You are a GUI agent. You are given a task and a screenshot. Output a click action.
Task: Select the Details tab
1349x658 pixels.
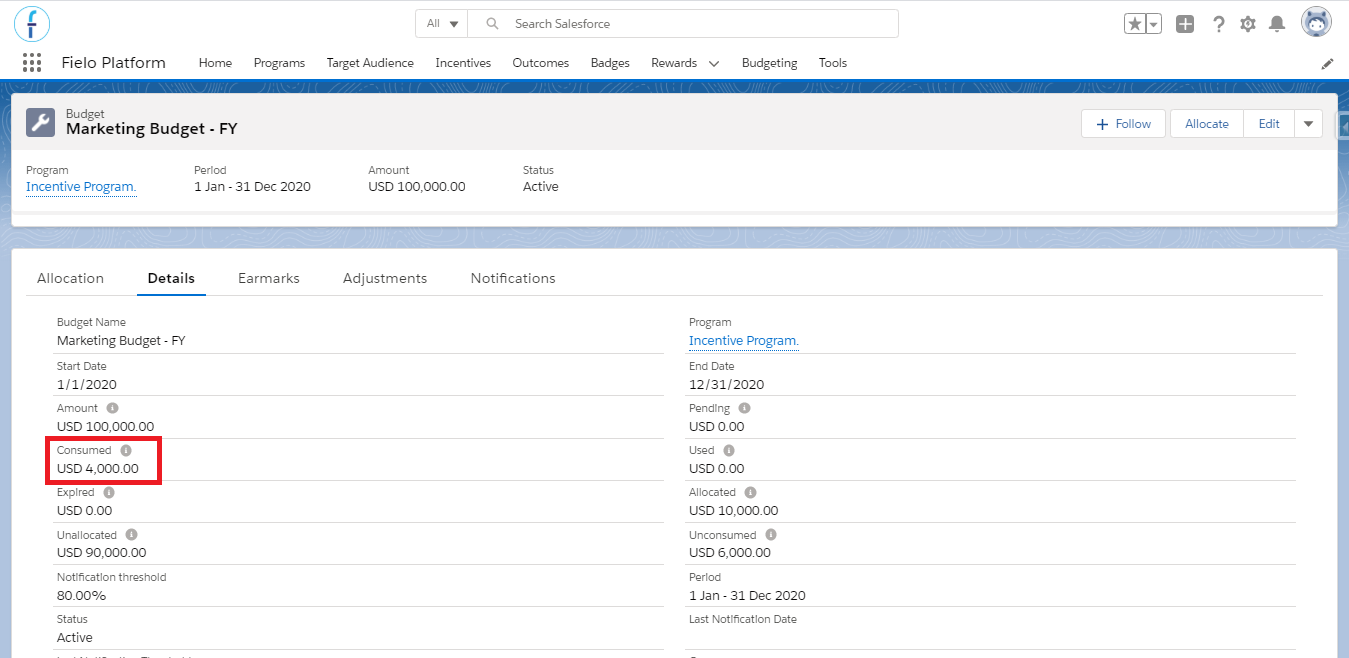(171, 278)
